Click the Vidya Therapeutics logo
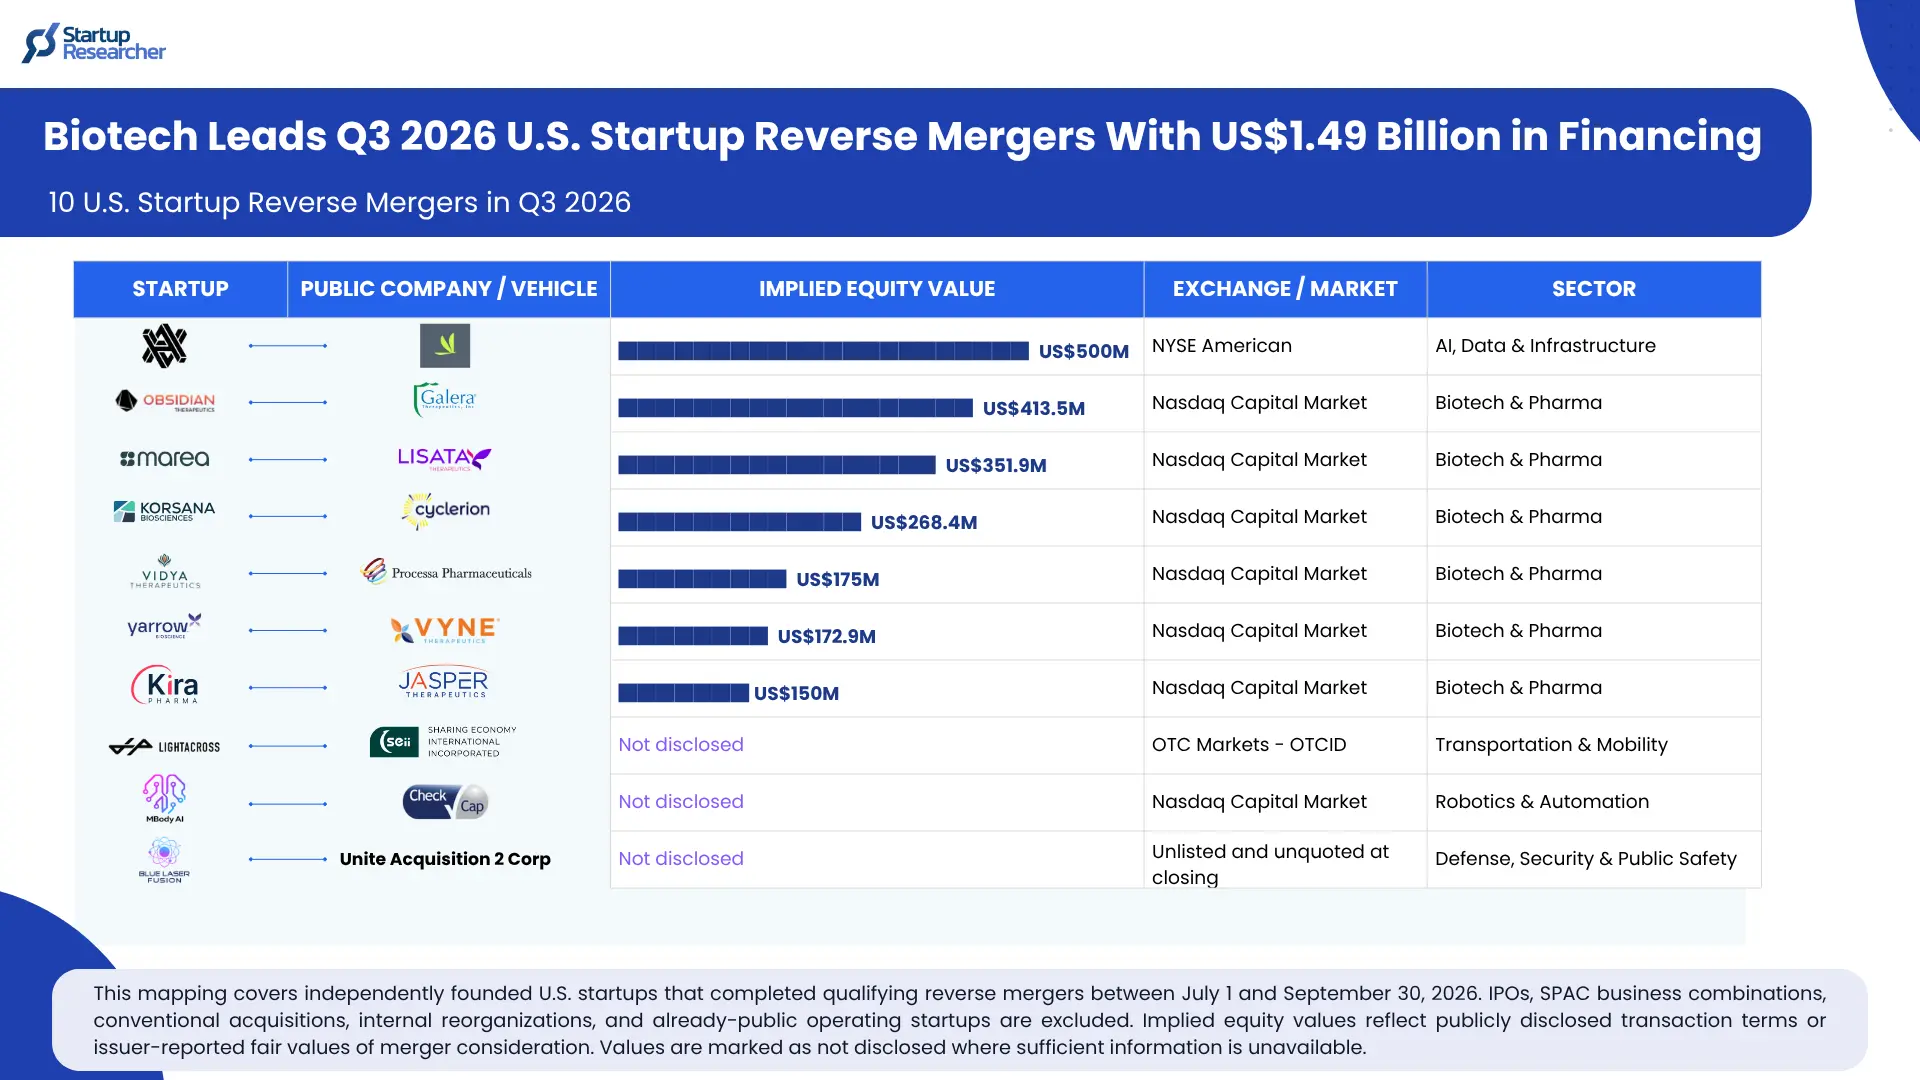The width and height of the screenshot is (1920, 1080). pos(165,571)
